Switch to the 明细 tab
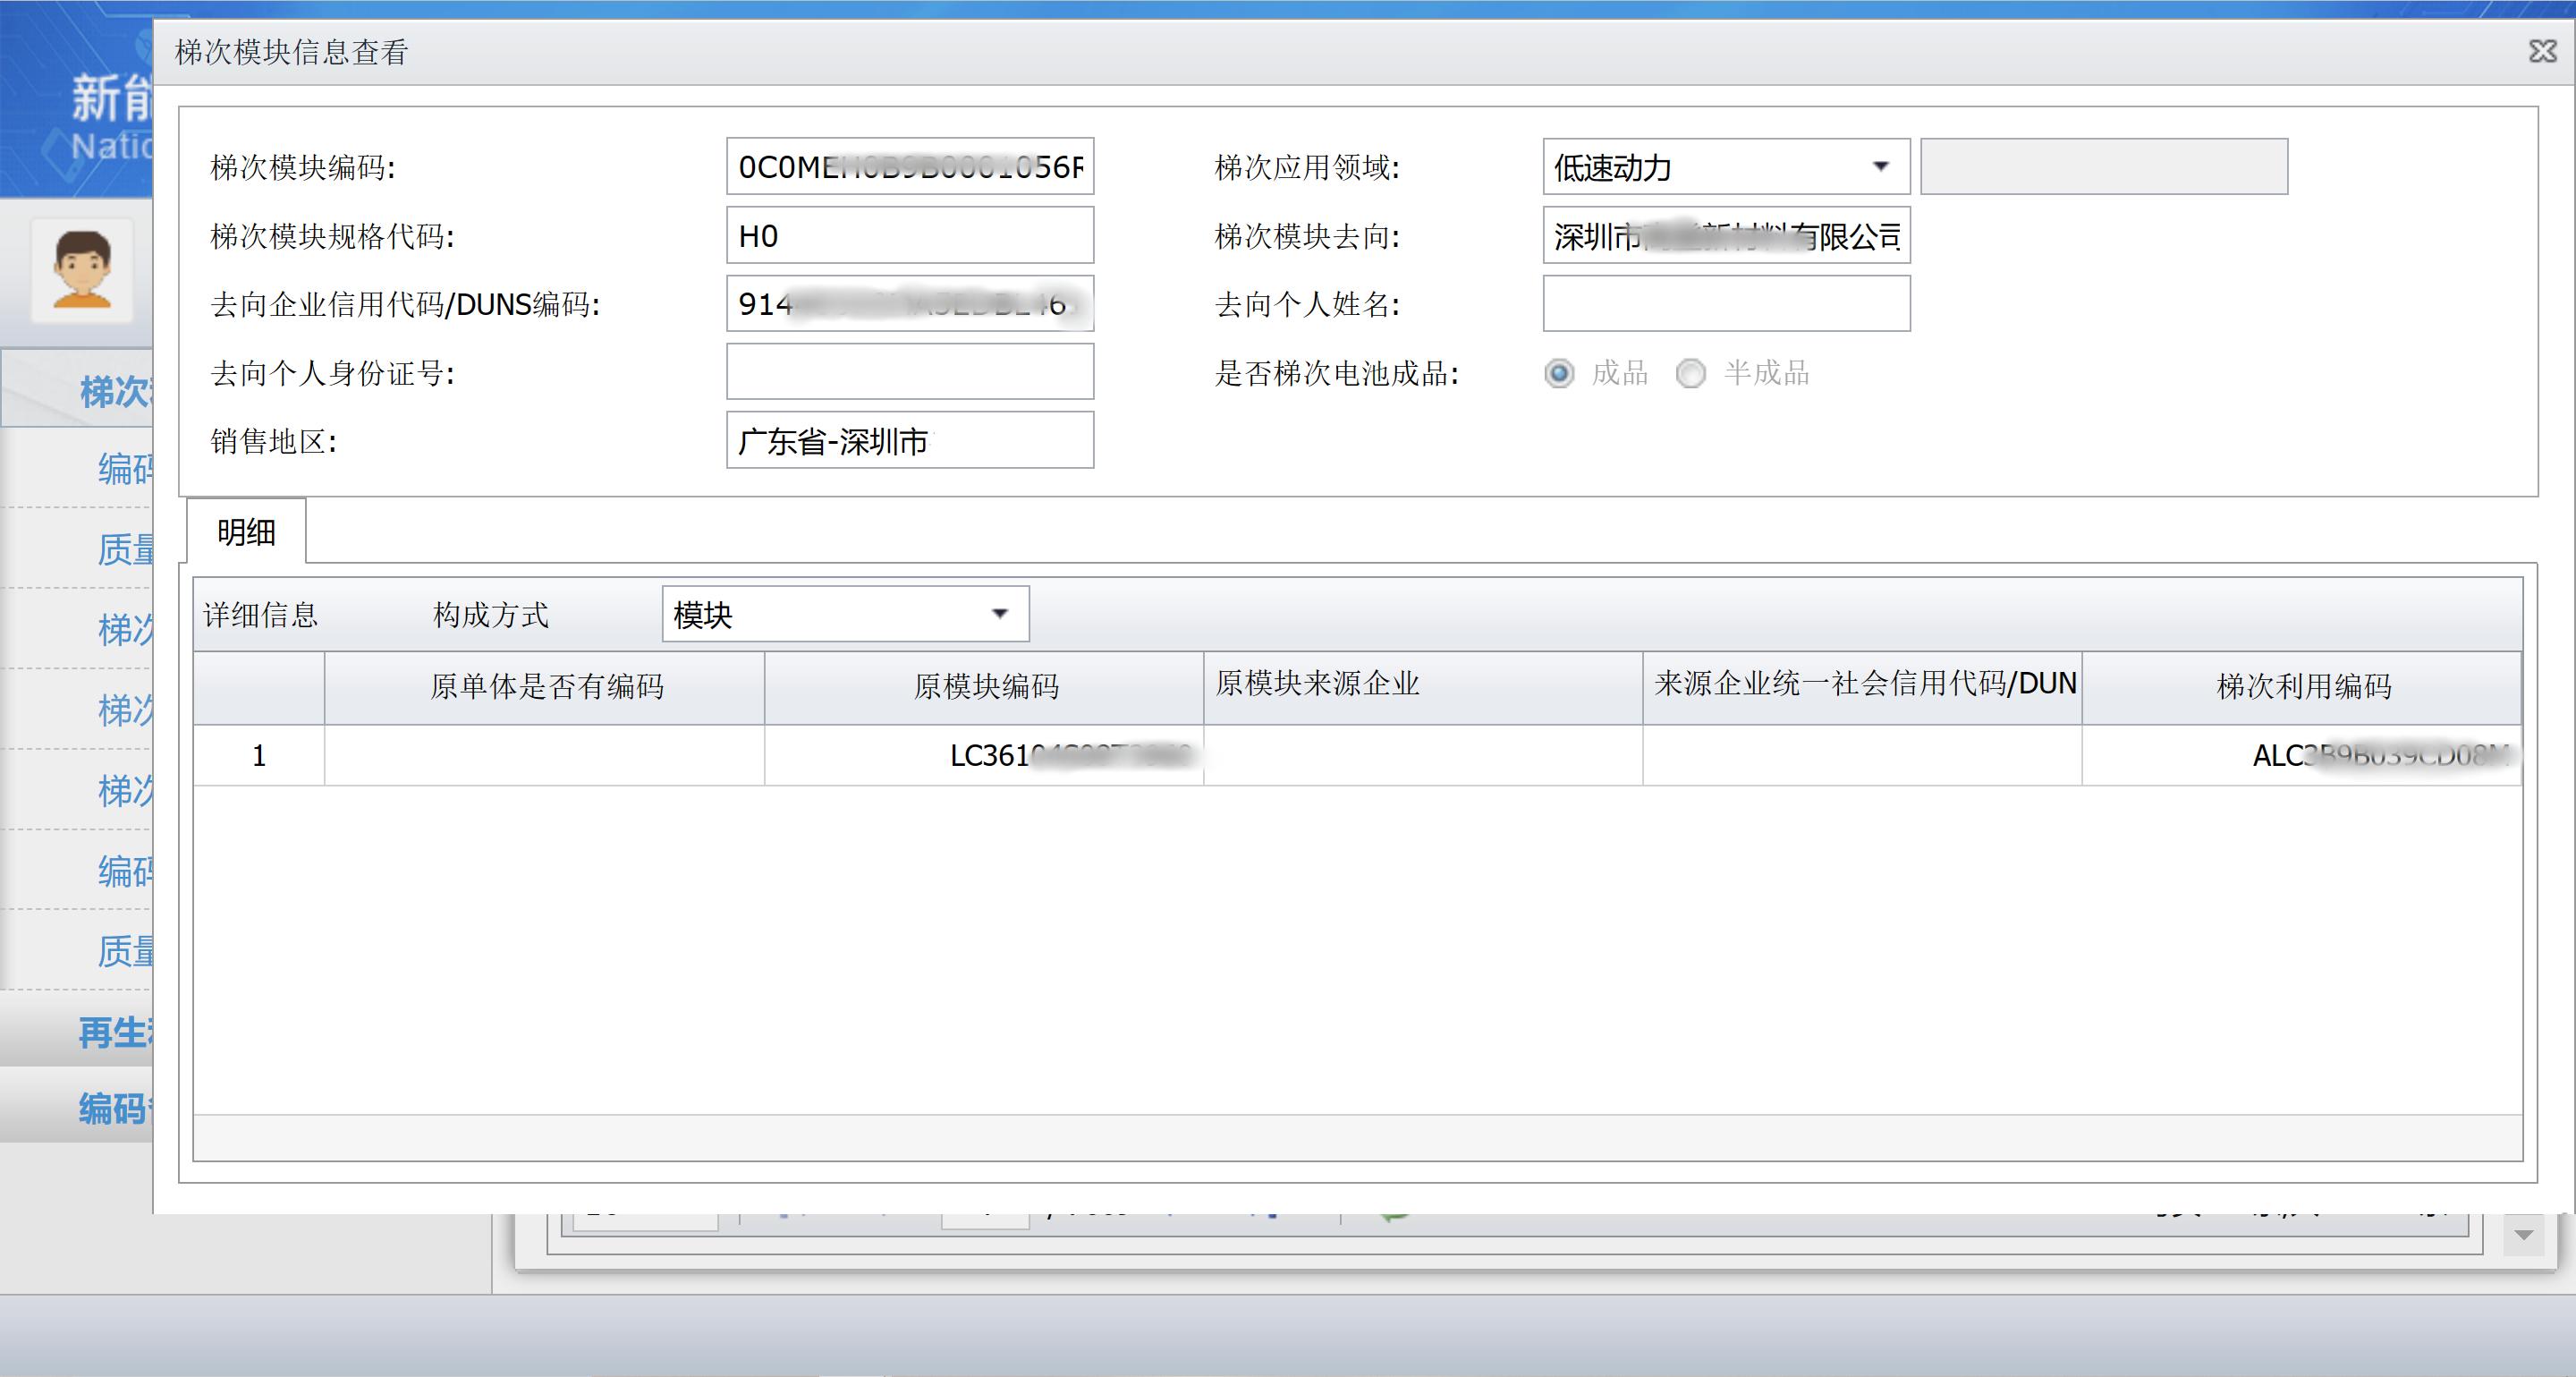 coord(246,531)
